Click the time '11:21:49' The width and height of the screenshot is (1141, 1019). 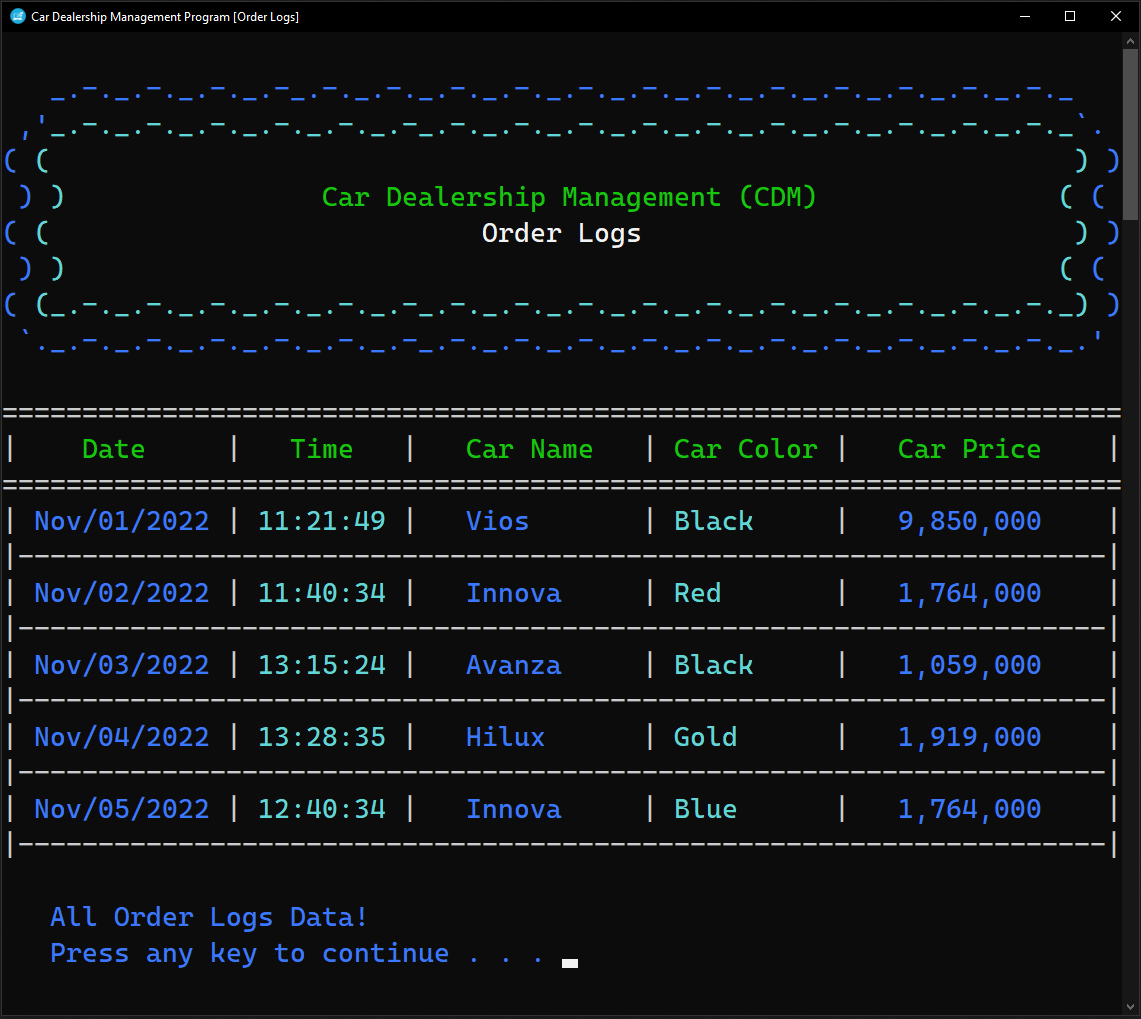[322, 521]
